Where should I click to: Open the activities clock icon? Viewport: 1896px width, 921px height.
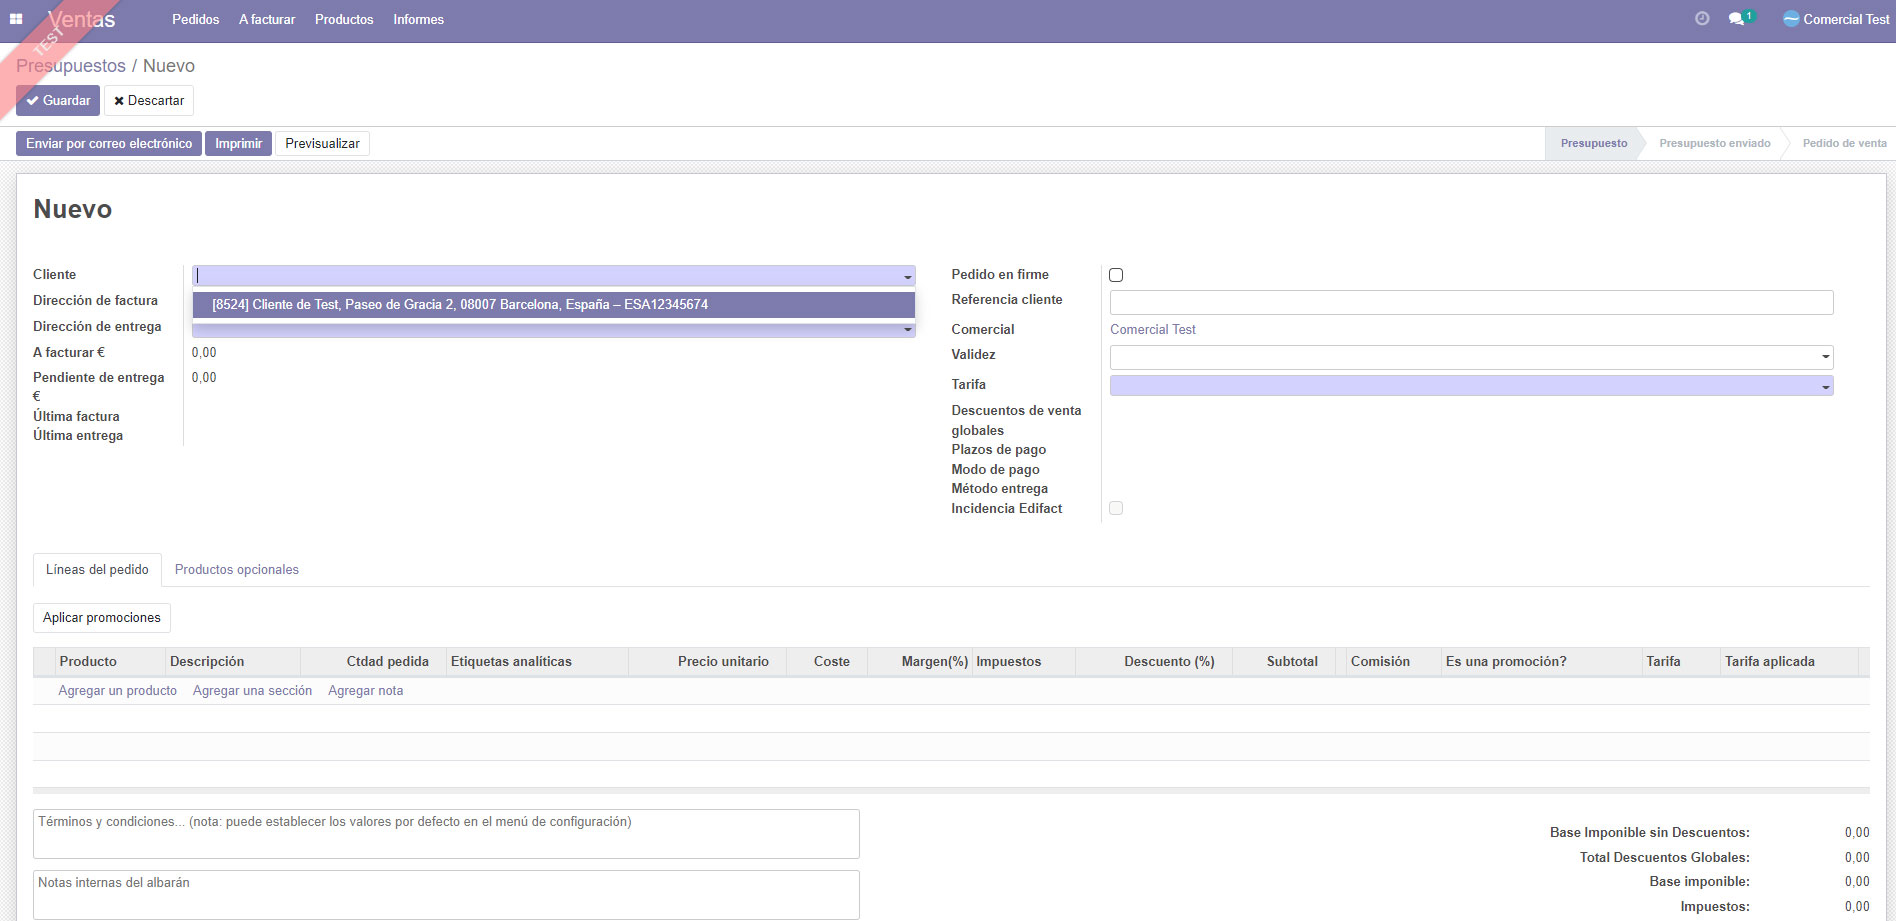[1702, 19]
